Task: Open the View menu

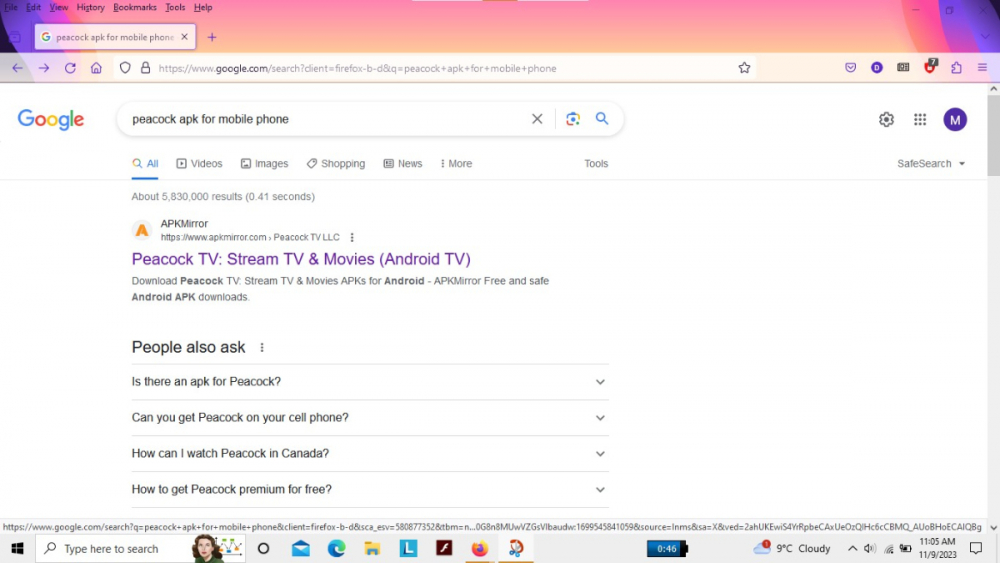Action: (59, 7)
